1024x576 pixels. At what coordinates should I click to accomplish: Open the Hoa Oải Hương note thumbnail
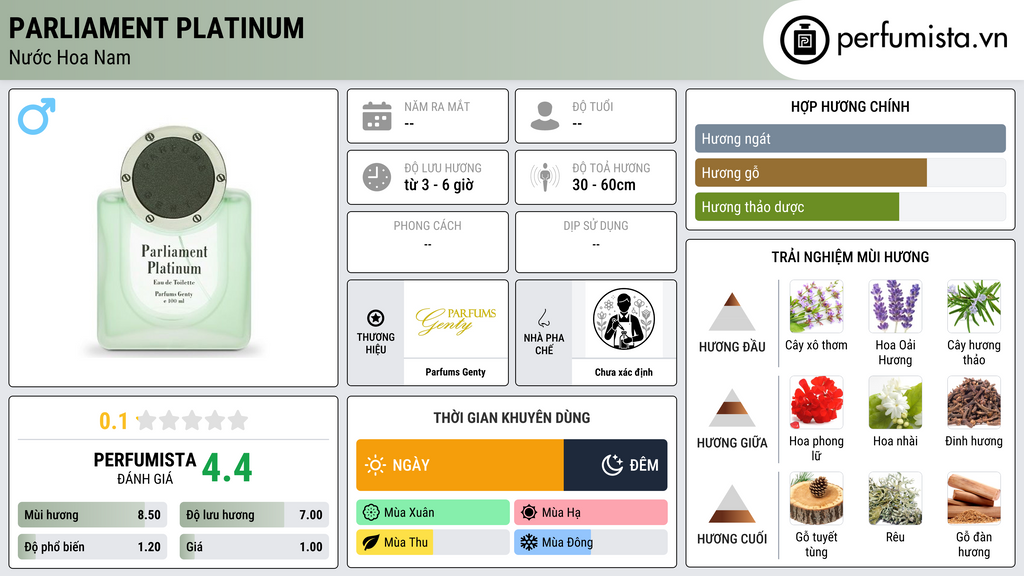(895, 306)
